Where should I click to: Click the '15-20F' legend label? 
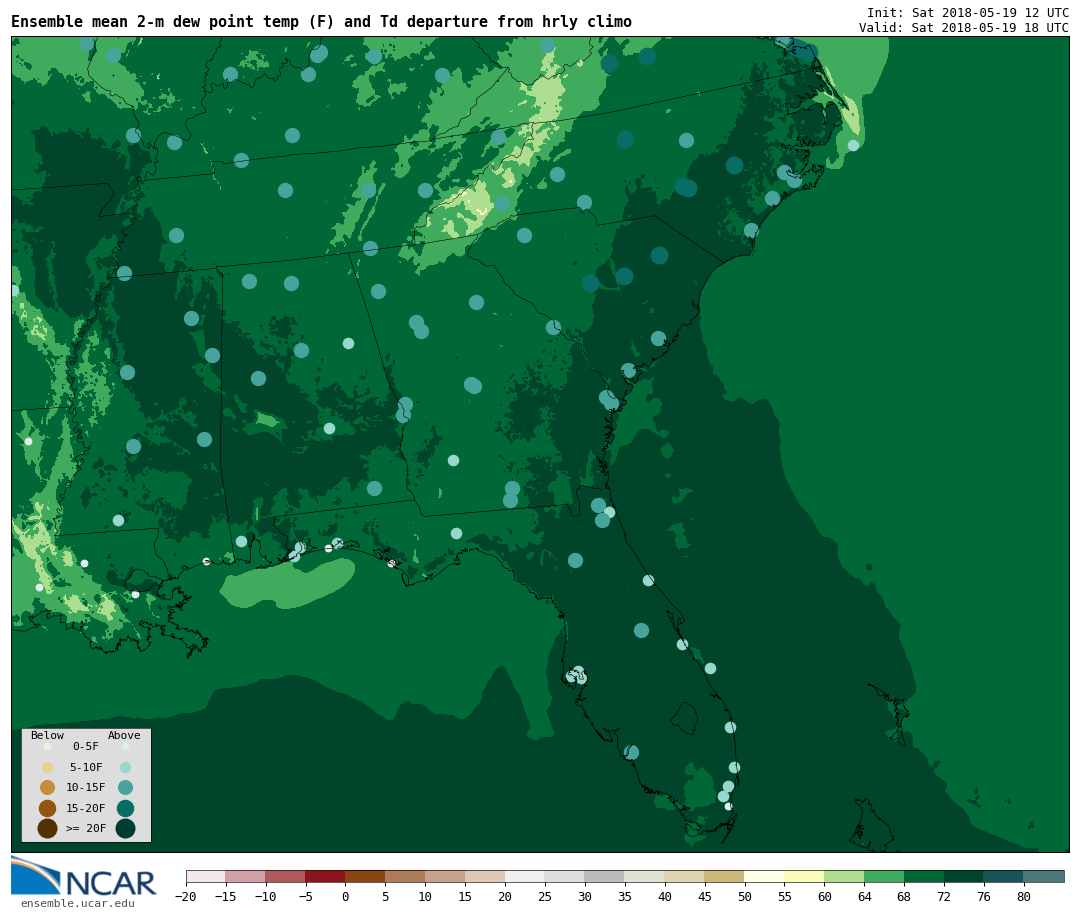click(x=86, y=808)
